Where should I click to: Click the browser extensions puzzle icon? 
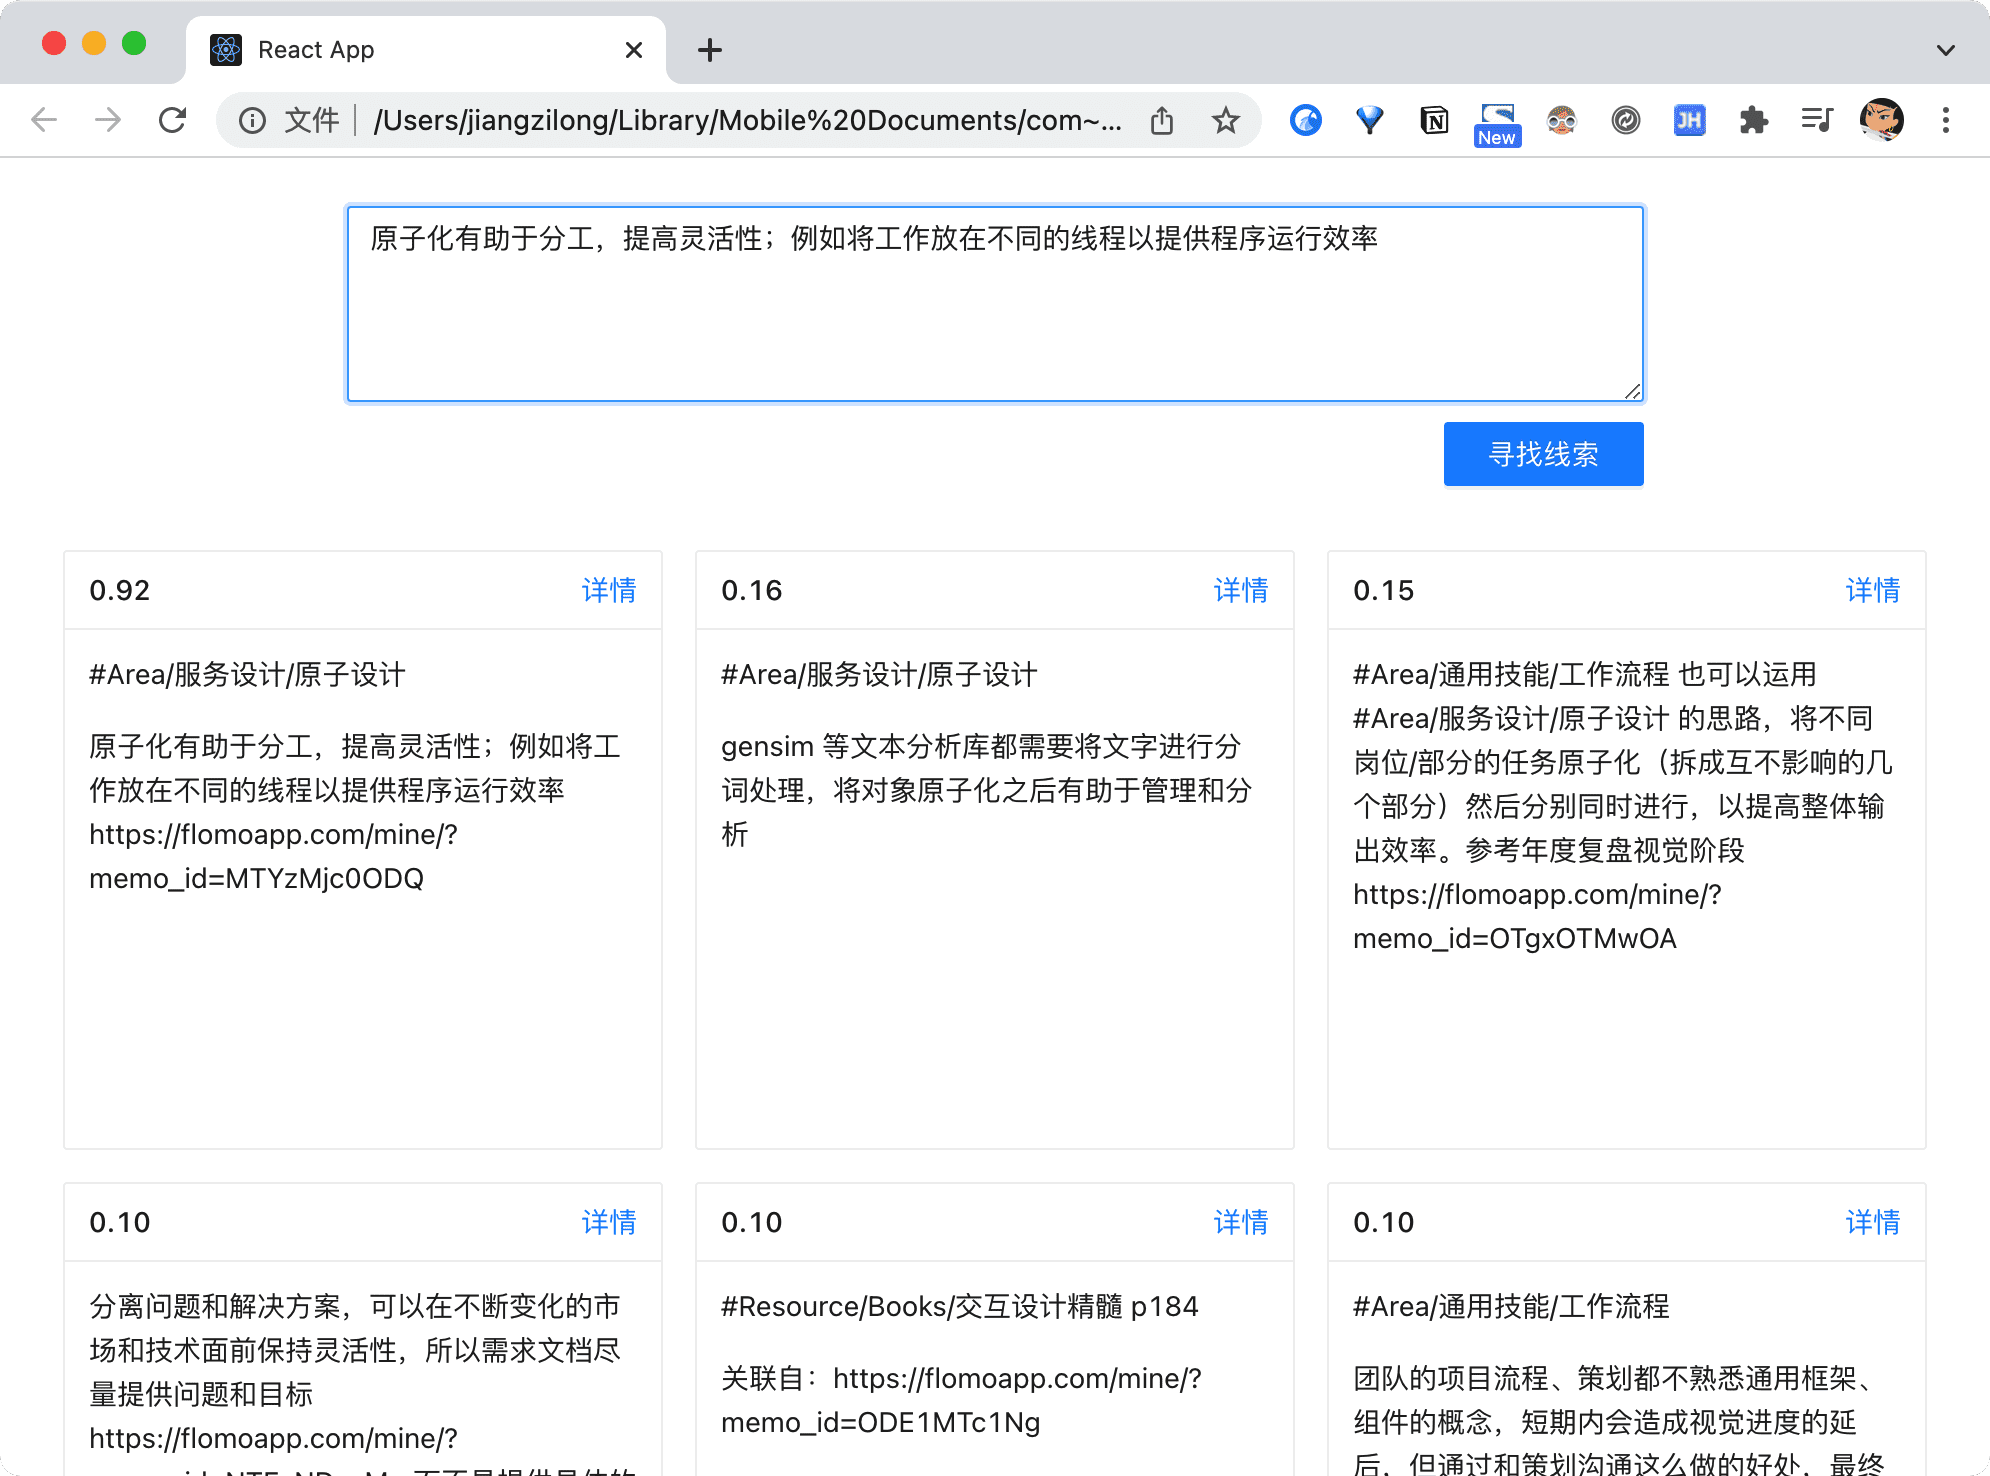pos(1753,120)
